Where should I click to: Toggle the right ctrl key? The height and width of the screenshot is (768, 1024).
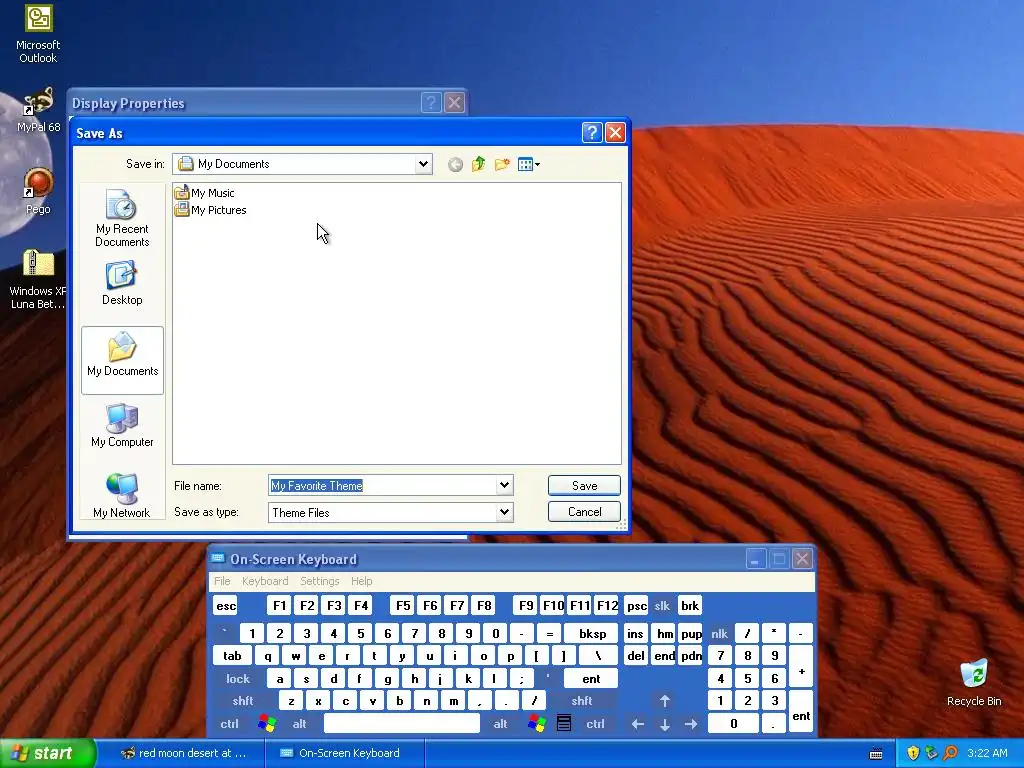[x=595, y=724]
